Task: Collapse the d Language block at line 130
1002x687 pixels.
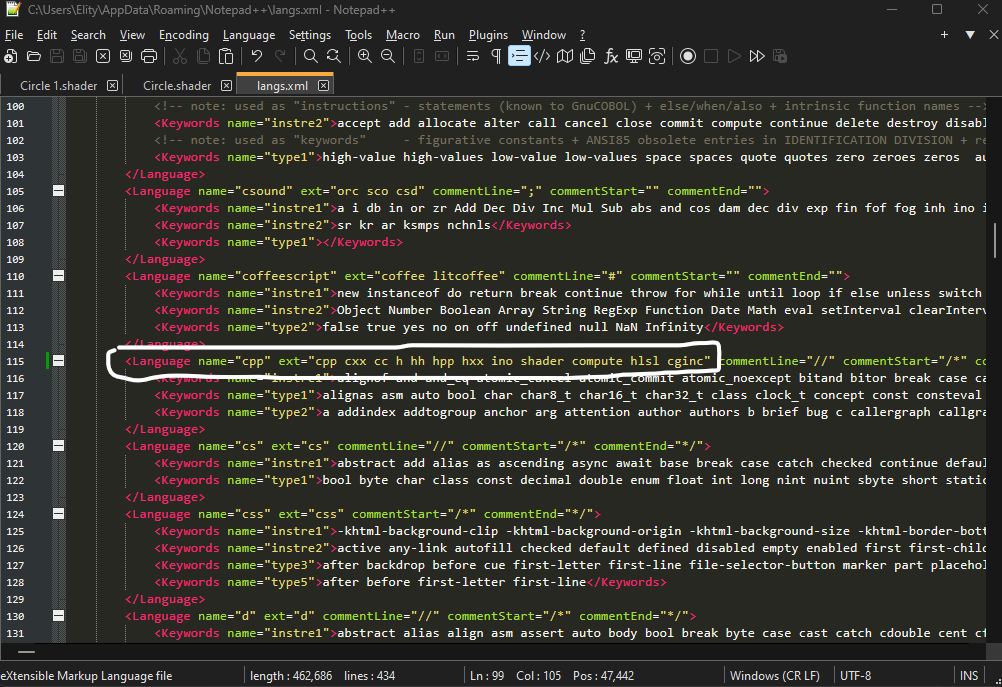Action: point(58,616)
